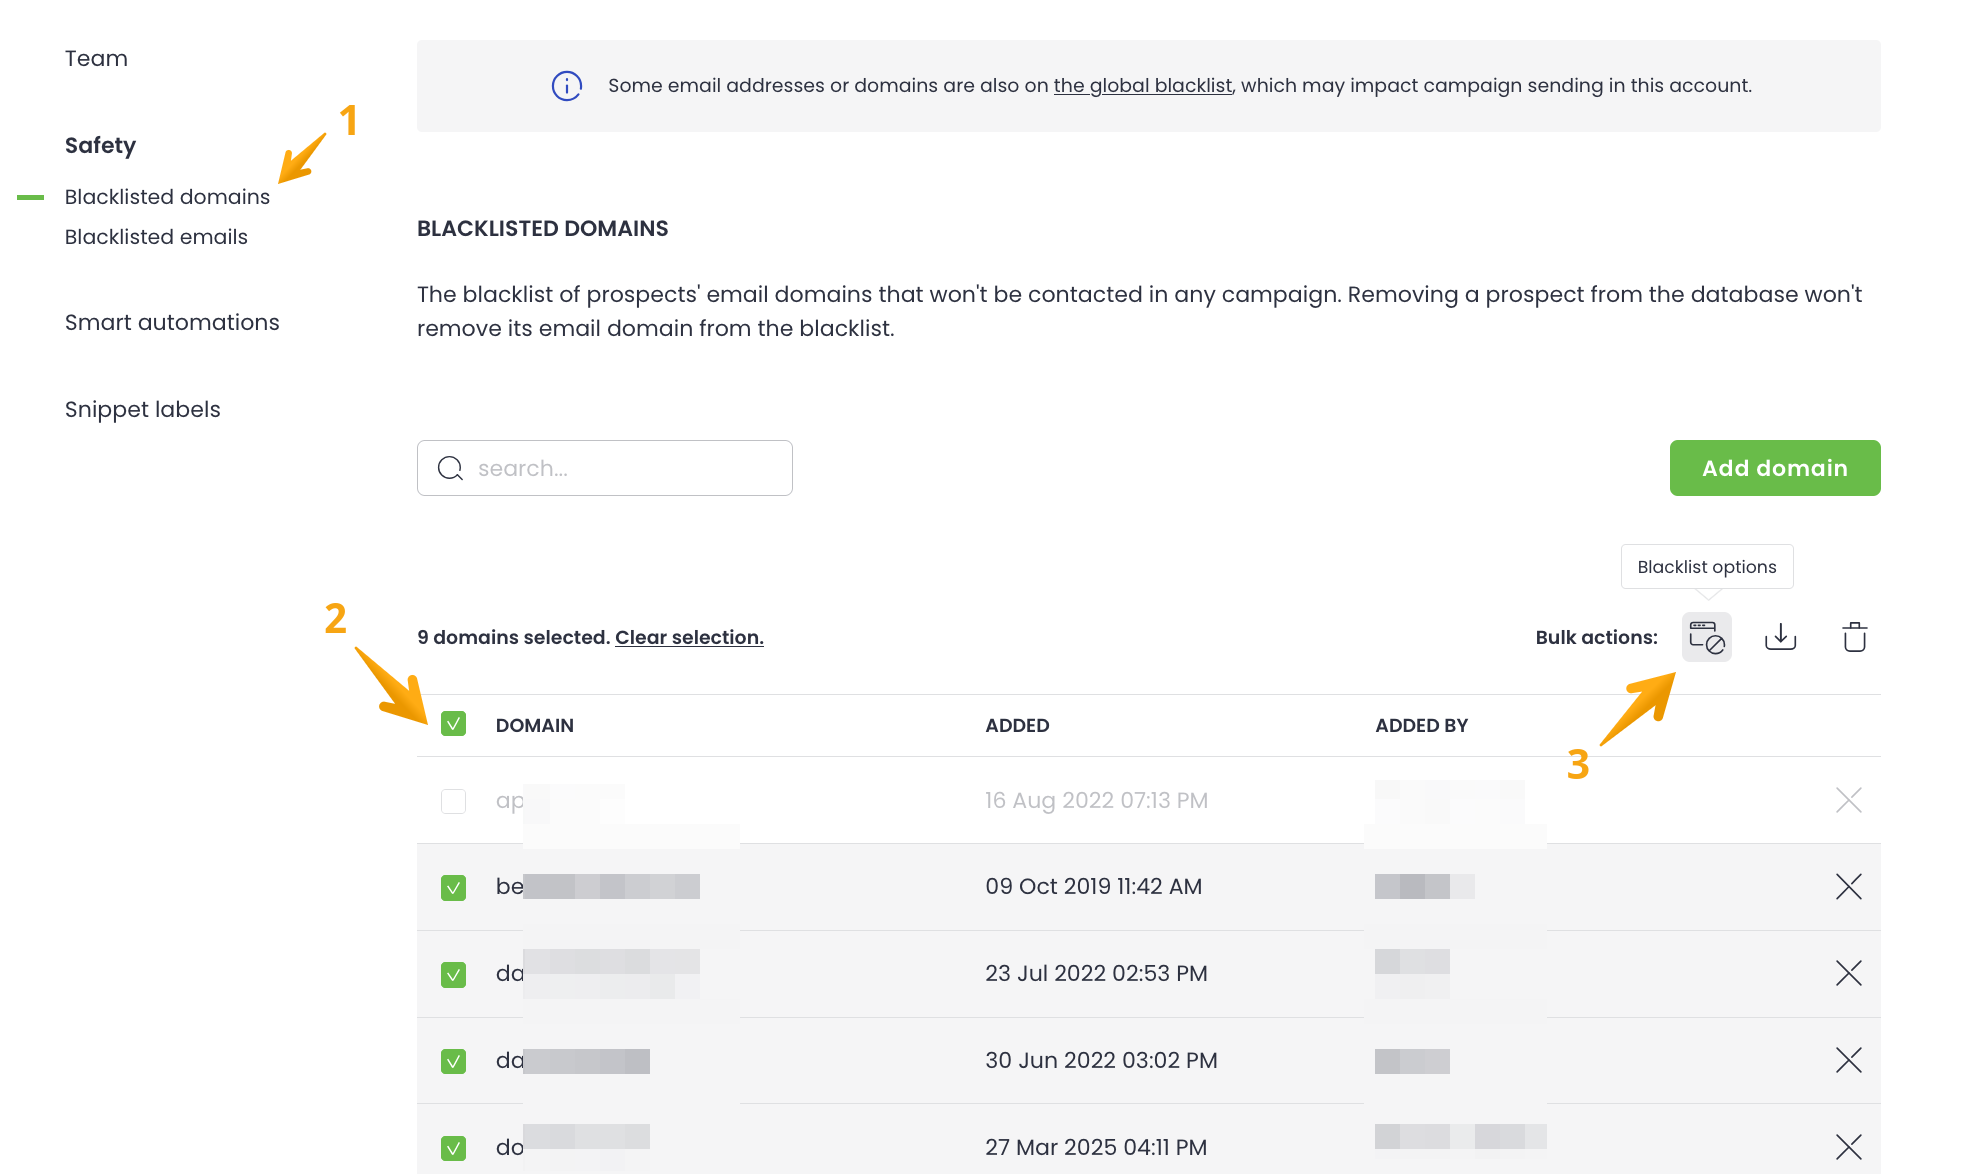The height and width of the screenshot is (1174, 1974).
Task: Remove domain added 30 Jun 2022
Action: click(x=1848, y=1060)
